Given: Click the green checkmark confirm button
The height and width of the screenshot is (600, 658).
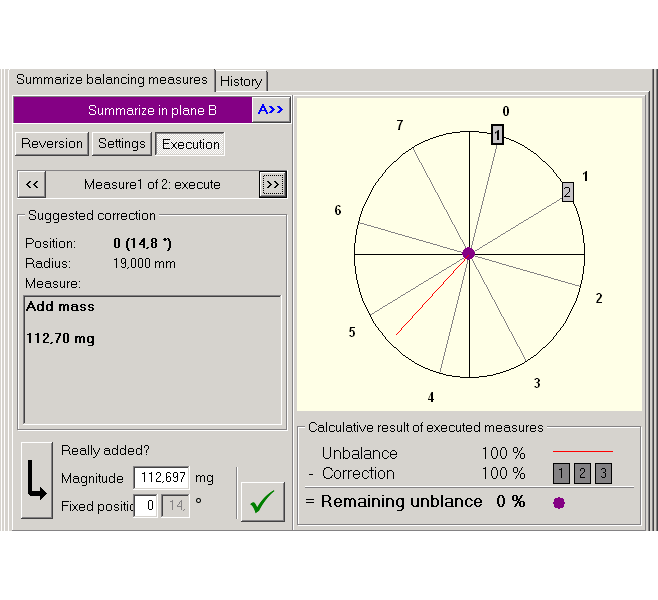Looking at the screenshot, I should coord(262,501).
